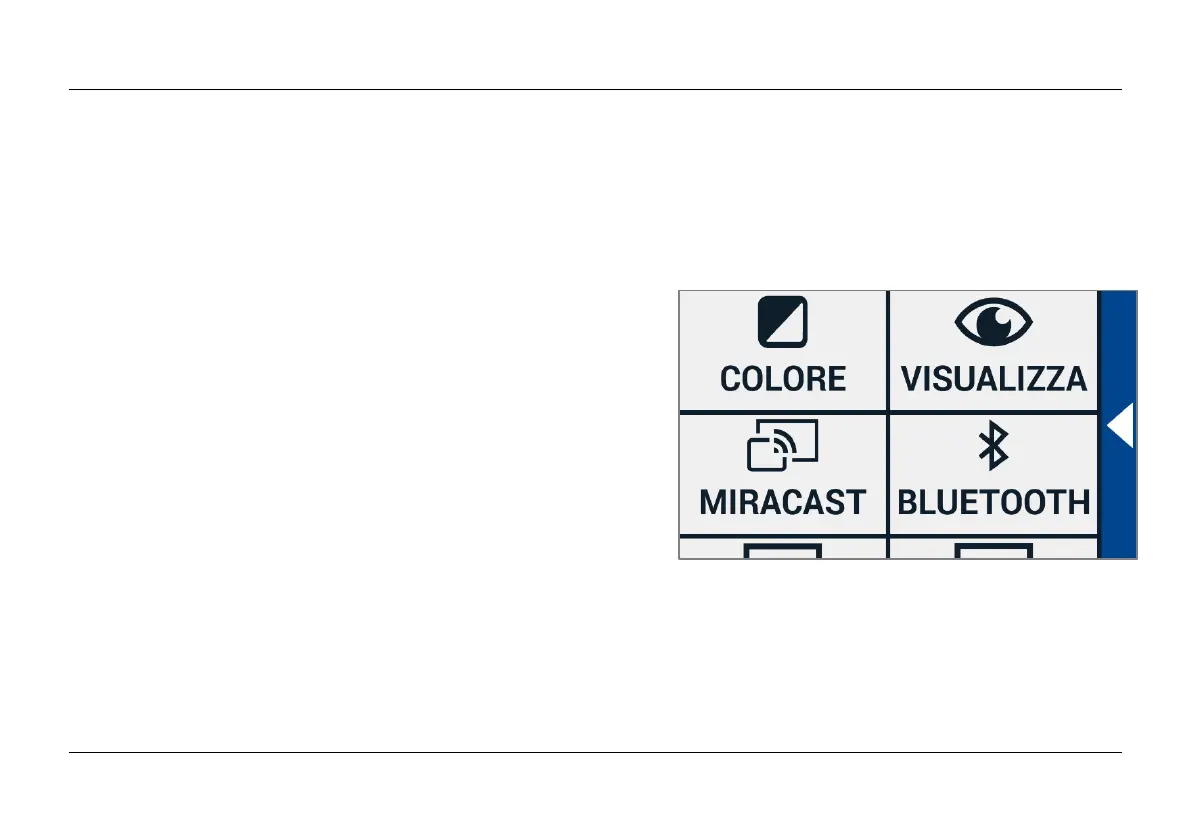The image size is (1191, 839).
Task: Collapse the menu using the blue side bar
Action: [1118, 480]
